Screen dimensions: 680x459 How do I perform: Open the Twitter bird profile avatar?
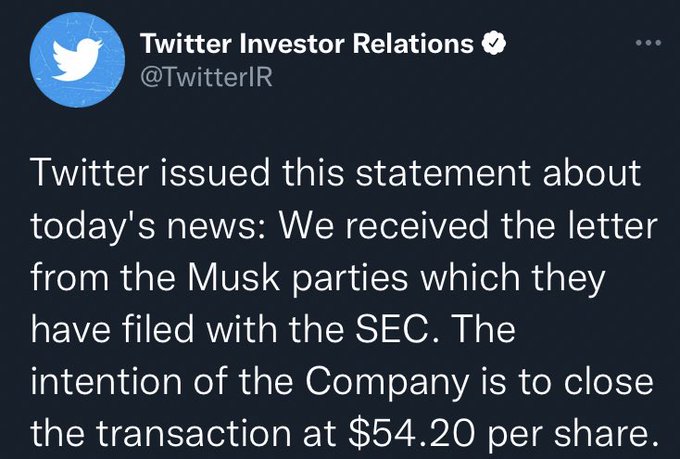(x=77, y=60)
